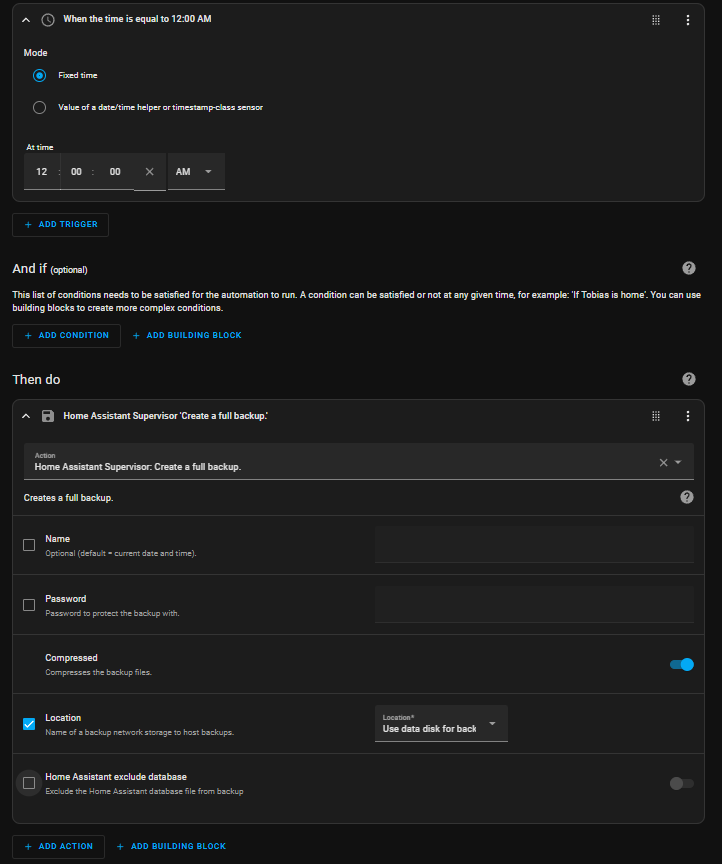Add building block under And if
Screen dimensions: 722x864
click(187, 336)
